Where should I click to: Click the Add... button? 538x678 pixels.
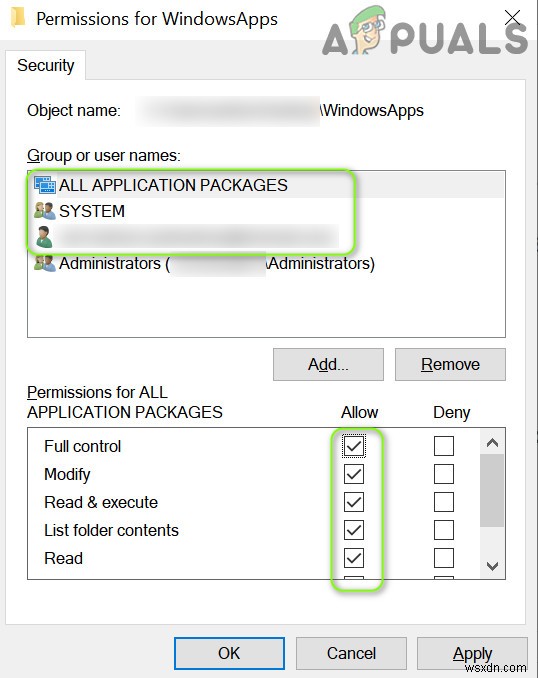pos(328,364)
